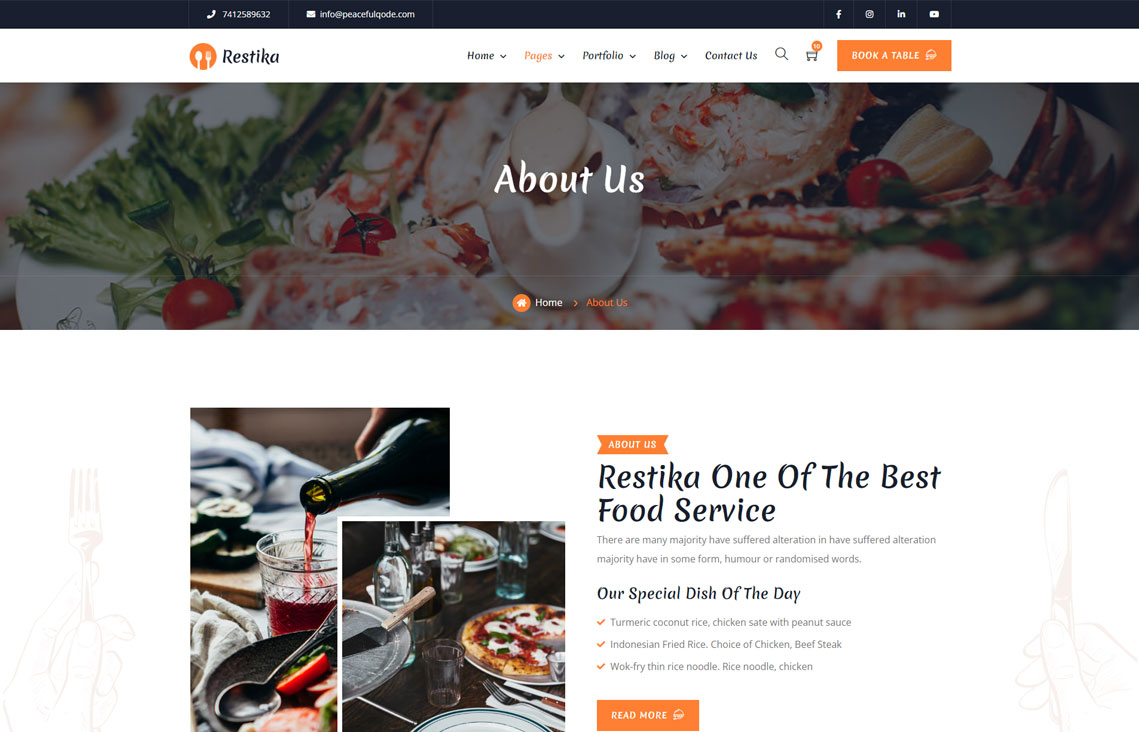Expand the Blog dropdown menu

click(670, 56)
